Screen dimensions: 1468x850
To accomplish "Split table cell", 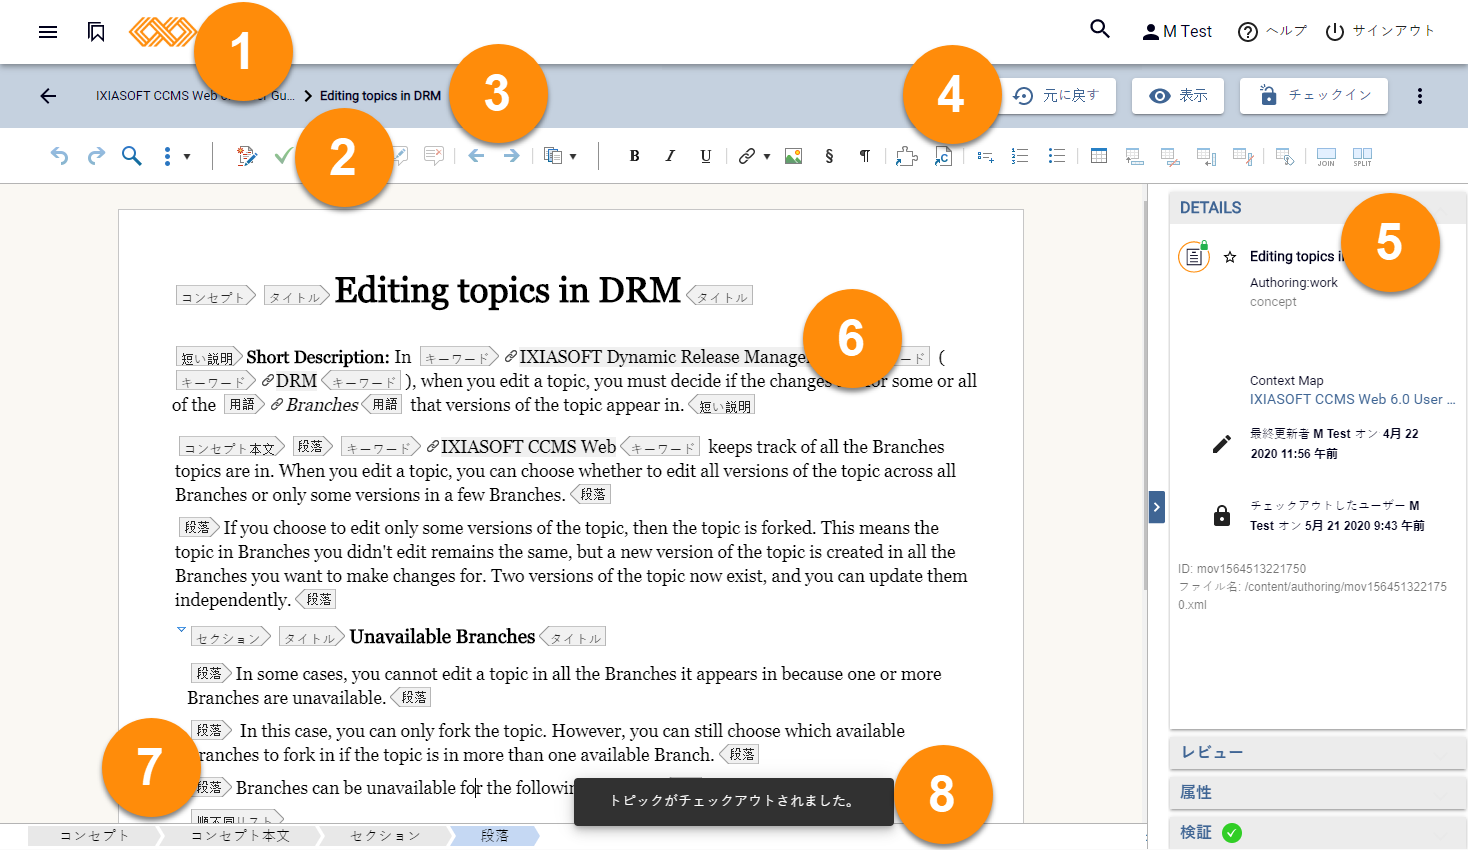I will click(x=1362, y=156).
